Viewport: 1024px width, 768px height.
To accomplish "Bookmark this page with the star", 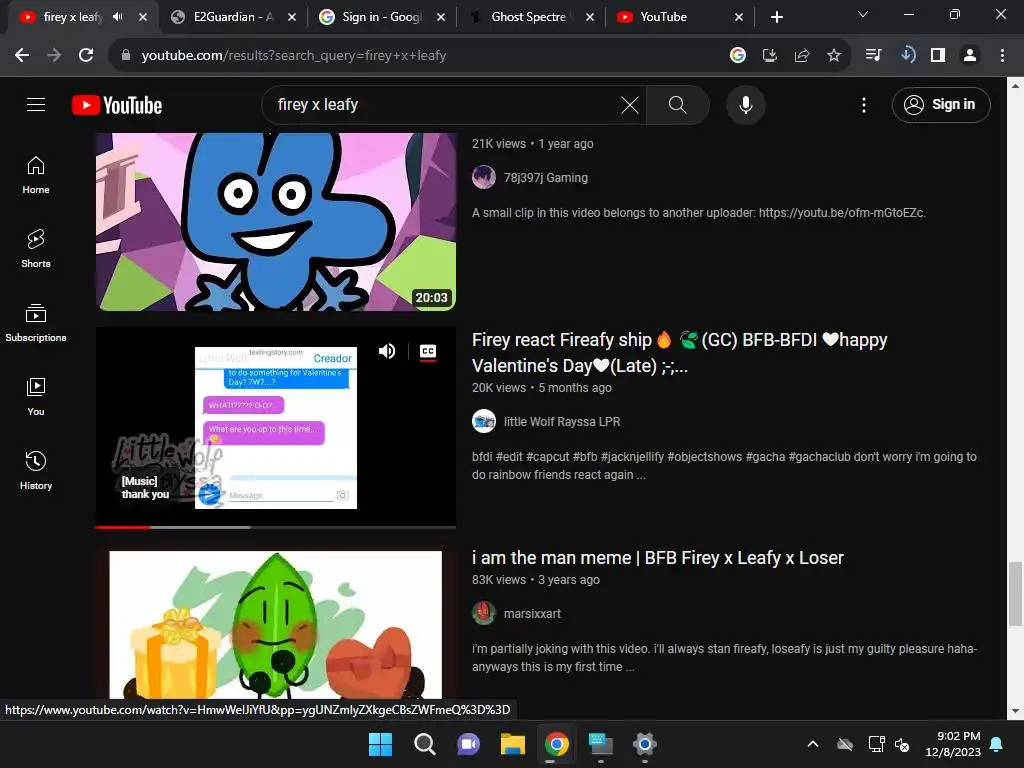I will point(834,56).
